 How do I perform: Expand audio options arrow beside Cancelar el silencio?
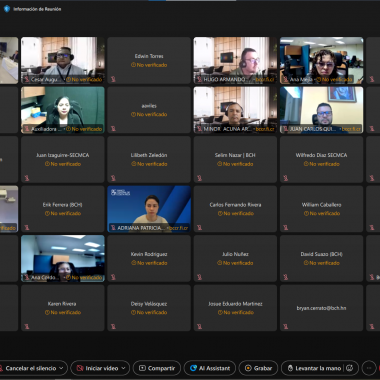point(61,368)
